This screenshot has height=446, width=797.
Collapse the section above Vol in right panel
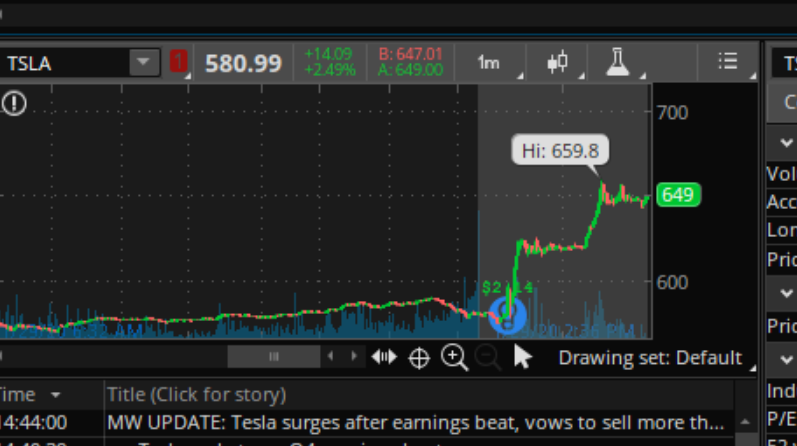786,143
